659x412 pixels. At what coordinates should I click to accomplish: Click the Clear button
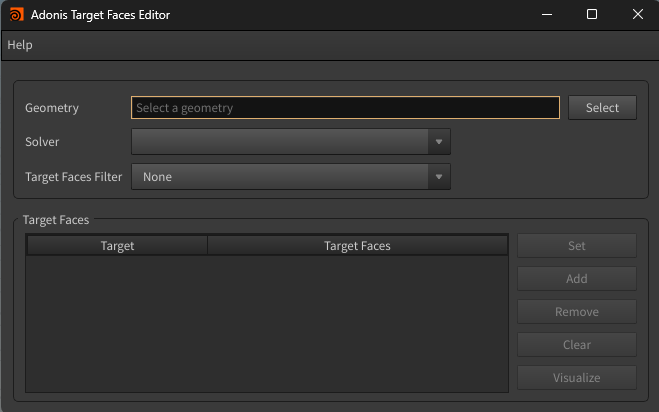pos(577,345)
